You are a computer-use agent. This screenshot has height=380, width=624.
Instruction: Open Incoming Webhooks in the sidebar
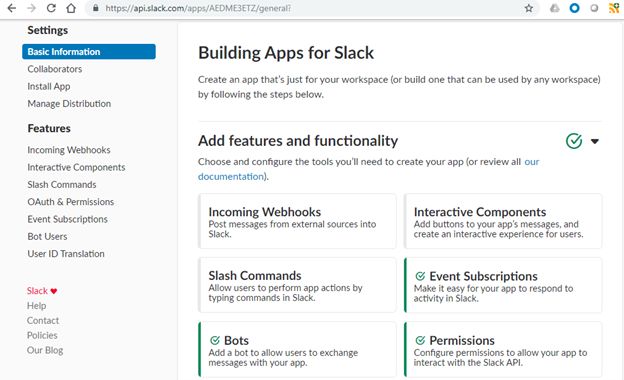click(69, 150)
